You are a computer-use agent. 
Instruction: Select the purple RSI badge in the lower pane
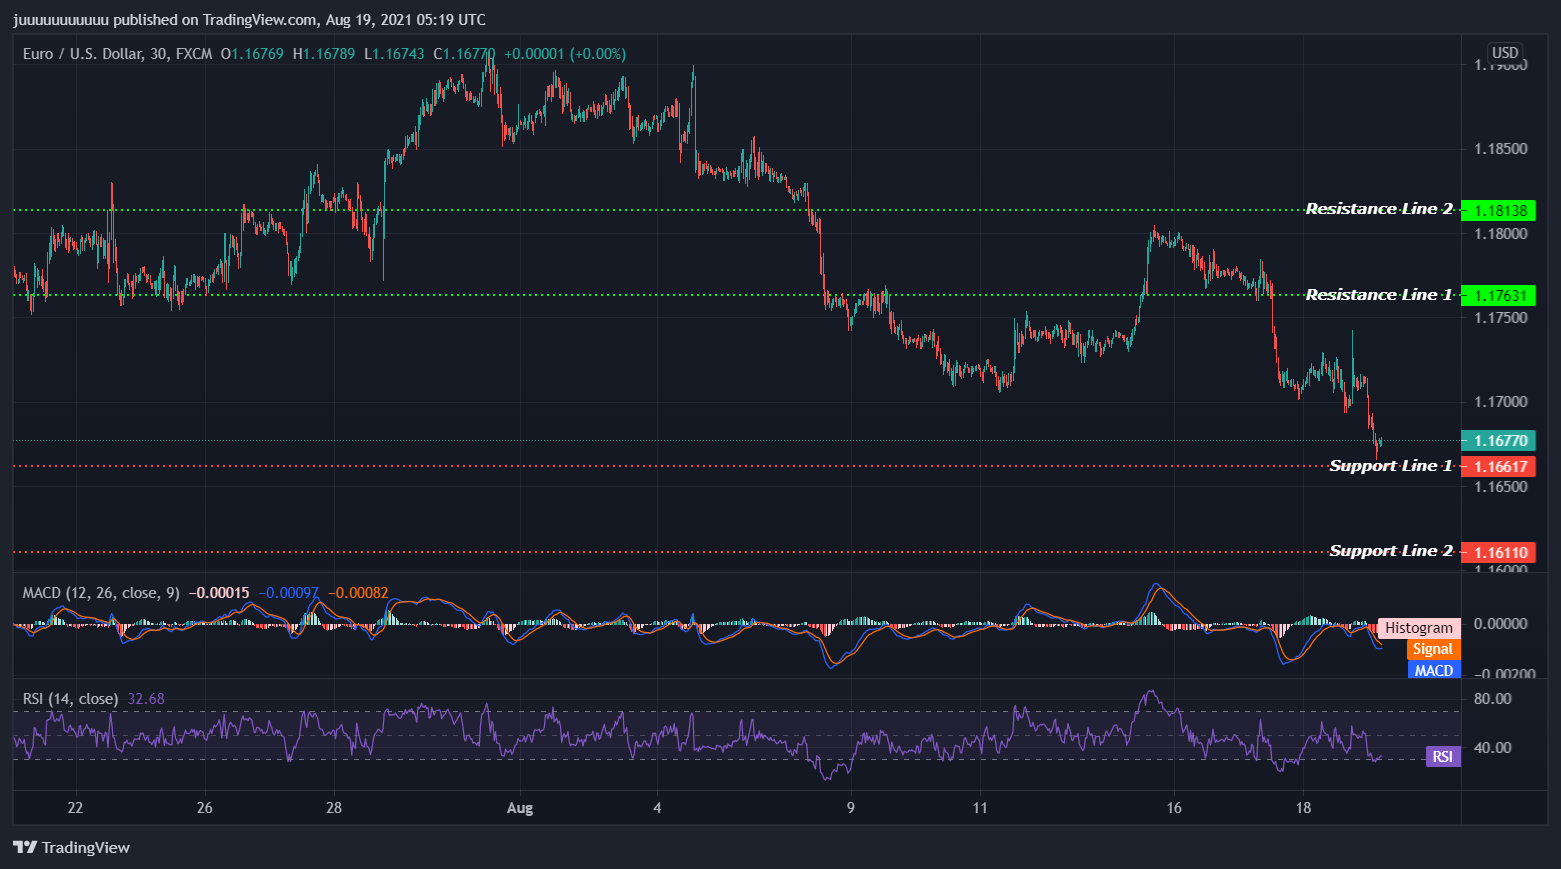[x=1441, y=757]
